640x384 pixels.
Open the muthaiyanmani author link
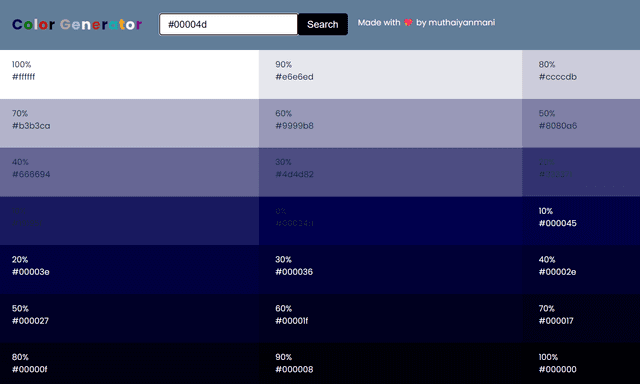coord(462,23)
